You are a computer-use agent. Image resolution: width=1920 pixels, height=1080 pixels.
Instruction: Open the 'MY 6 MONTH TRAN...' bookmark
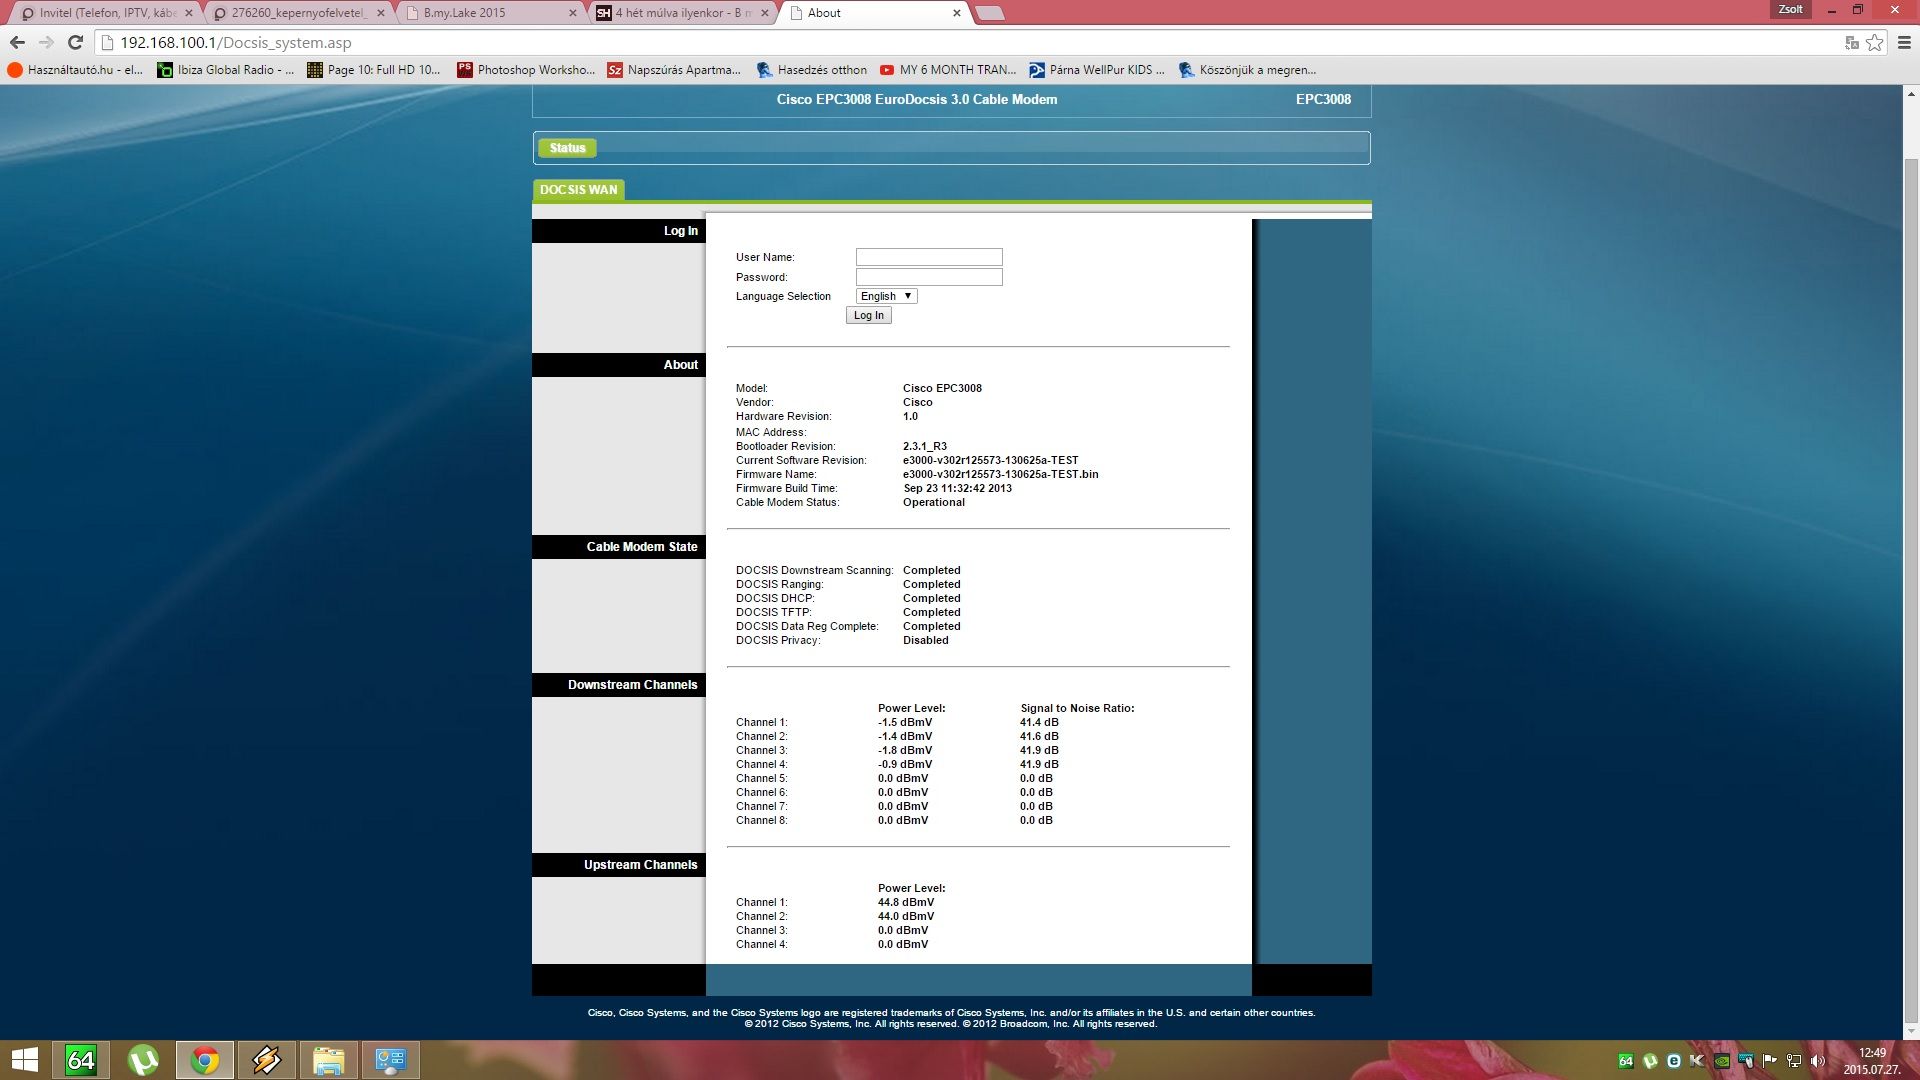[948, 70]
